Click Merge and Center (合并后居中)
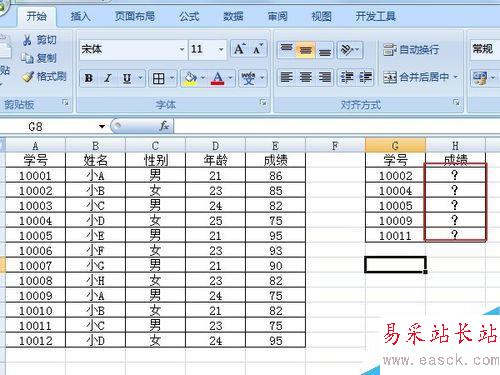Screen dimensions: 500x375 (416, 78)
